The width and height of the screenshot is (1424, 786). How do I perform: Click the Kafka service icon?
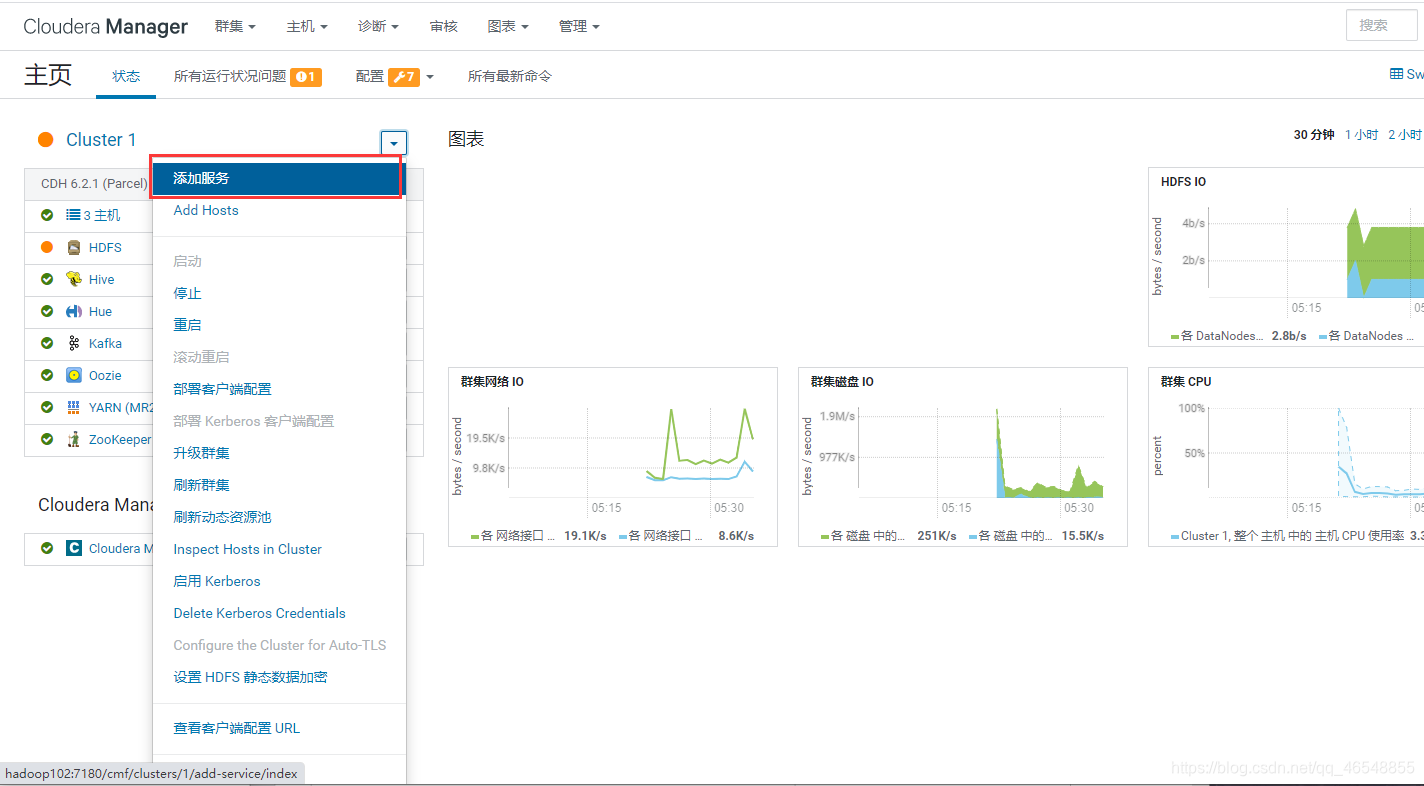coord(73,343)
